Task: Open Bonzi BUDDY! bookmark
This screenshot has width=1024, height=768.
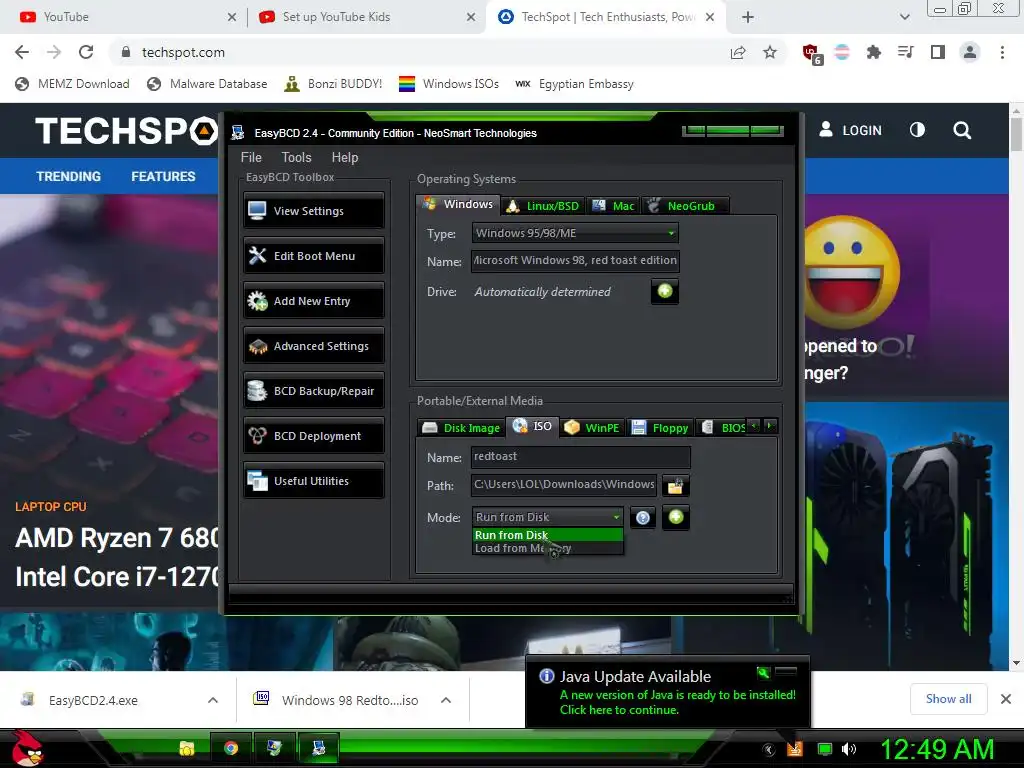Action: (x=333, y=84)
